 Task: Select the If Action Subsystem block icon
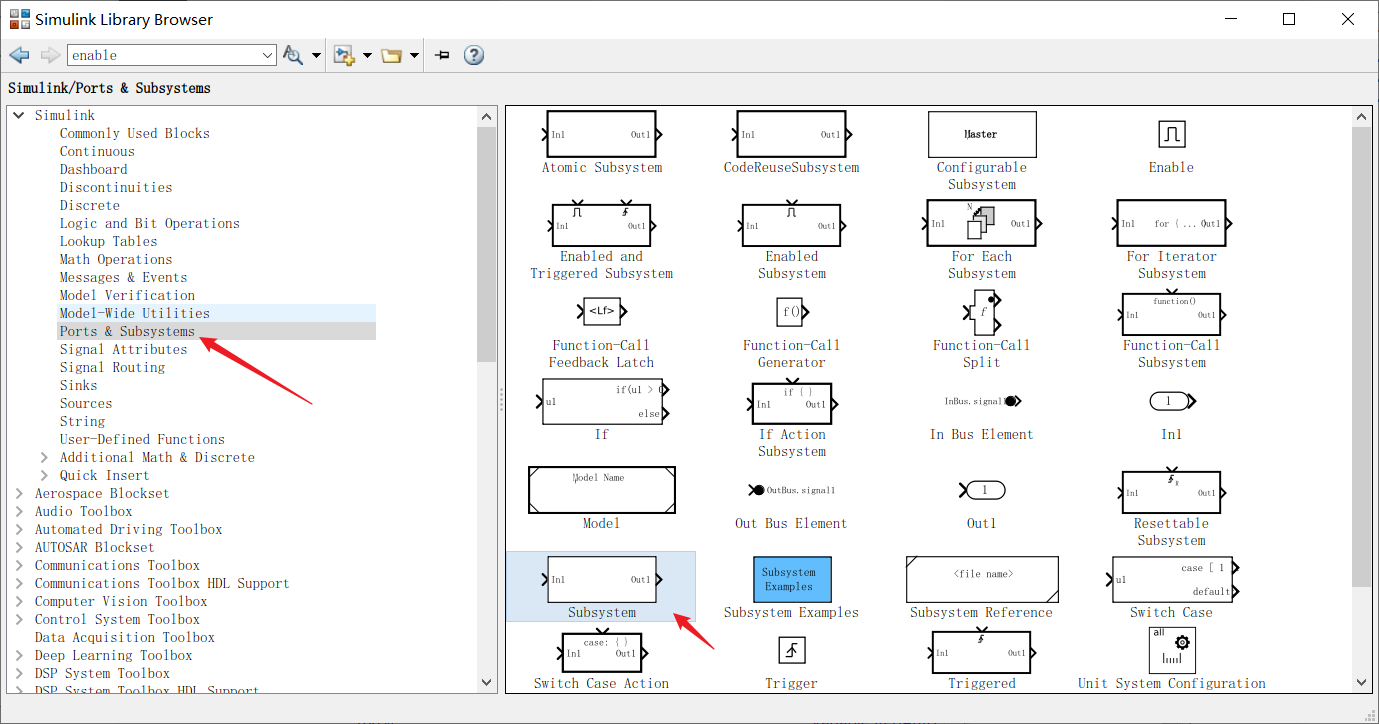pos(792,403)
